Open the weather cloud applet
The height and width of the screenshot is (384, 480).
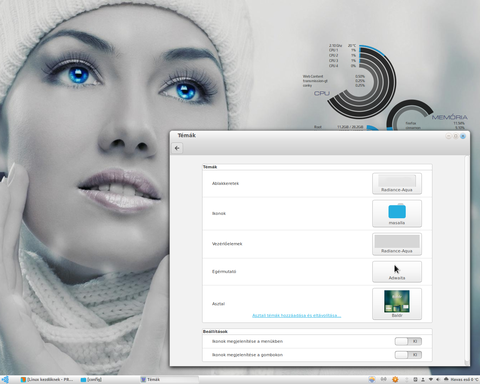tap(461, 379)
